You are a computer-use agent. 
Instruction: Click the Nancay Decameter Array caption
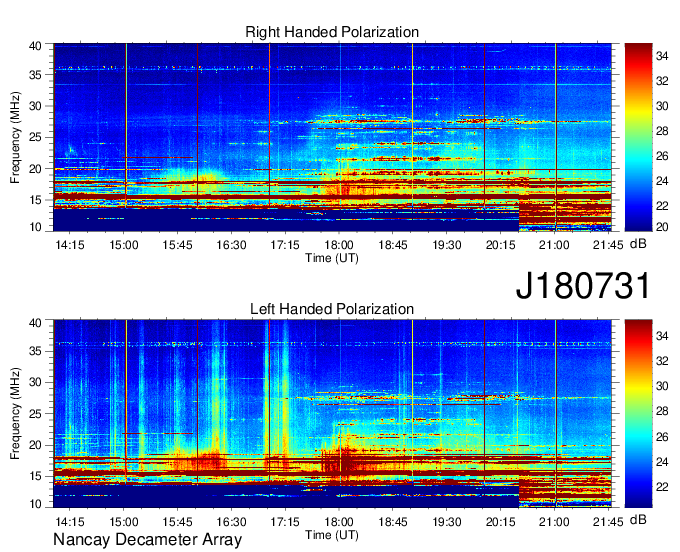[x=147, y=539]
